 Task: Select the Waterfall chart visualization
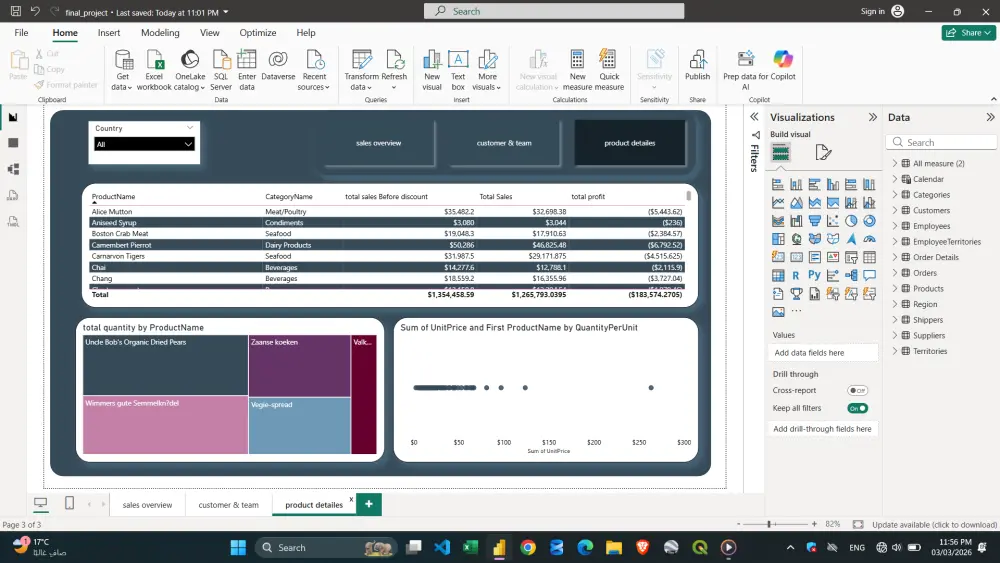pyautogui.click(x=796, y=221)
